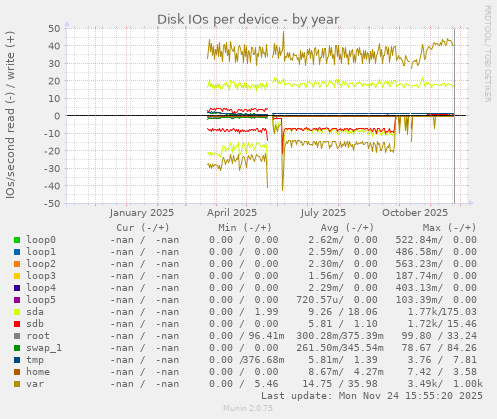The width and height of the screenshot is (497, 419).
Task: Click var average value '14.75 / 35.98'
Action: [340, 384]
